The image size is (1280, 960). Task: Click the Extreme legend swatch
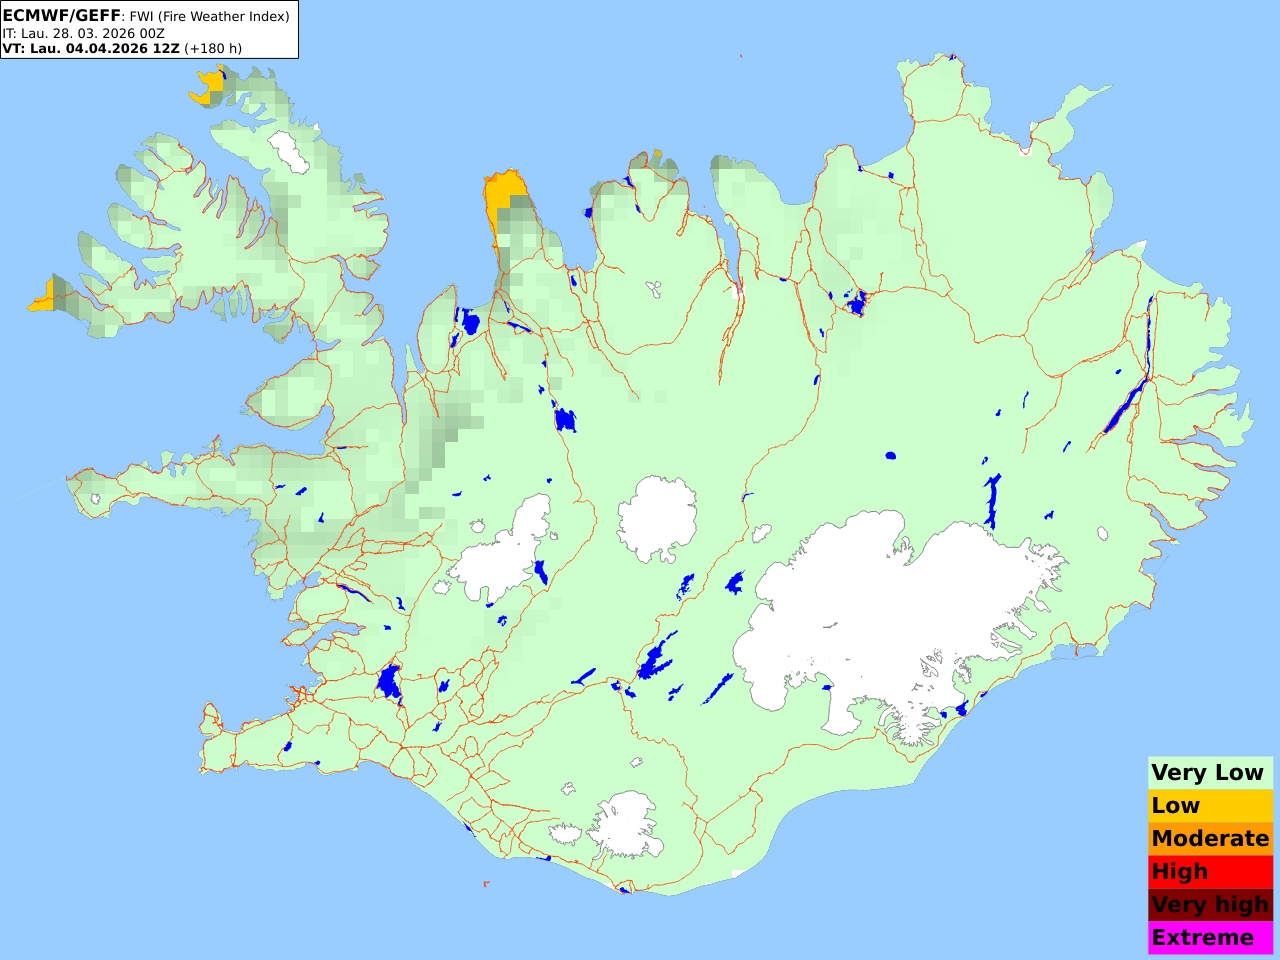pos(1210,938)
